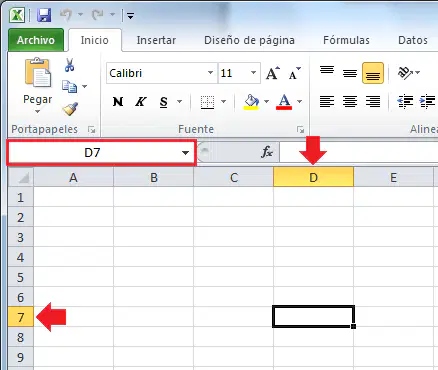The height and width of the screenshot is (370, 438).
Task: Apply the yellow fill color bucket
Action: pyautogui.click(x=251, y=101)
